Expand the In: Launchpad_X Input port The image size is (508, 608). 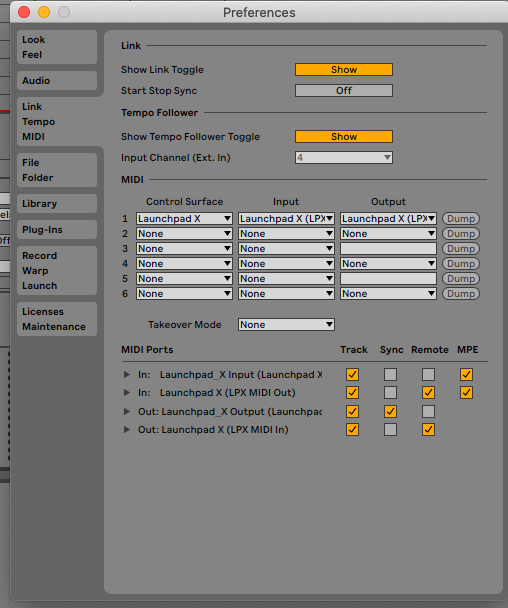click(126, 375)
